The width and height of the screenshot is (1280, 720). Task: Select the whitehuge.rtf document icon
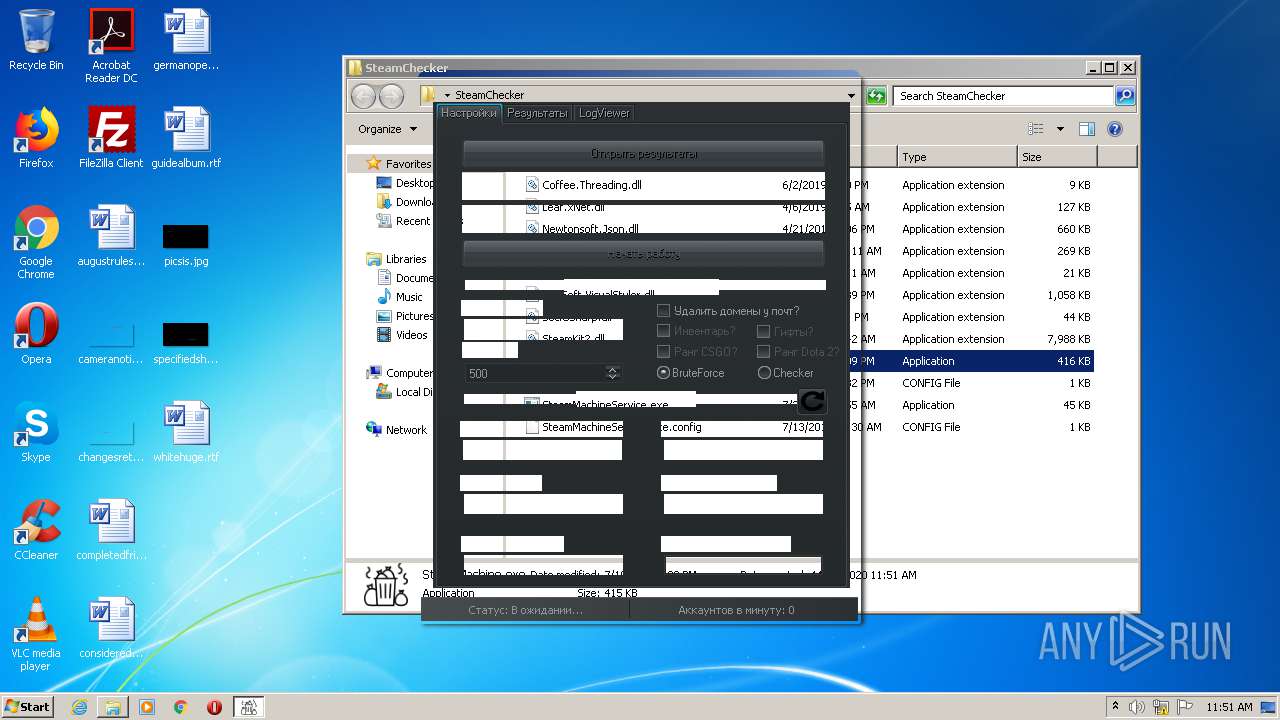click(x=186, y=432)
